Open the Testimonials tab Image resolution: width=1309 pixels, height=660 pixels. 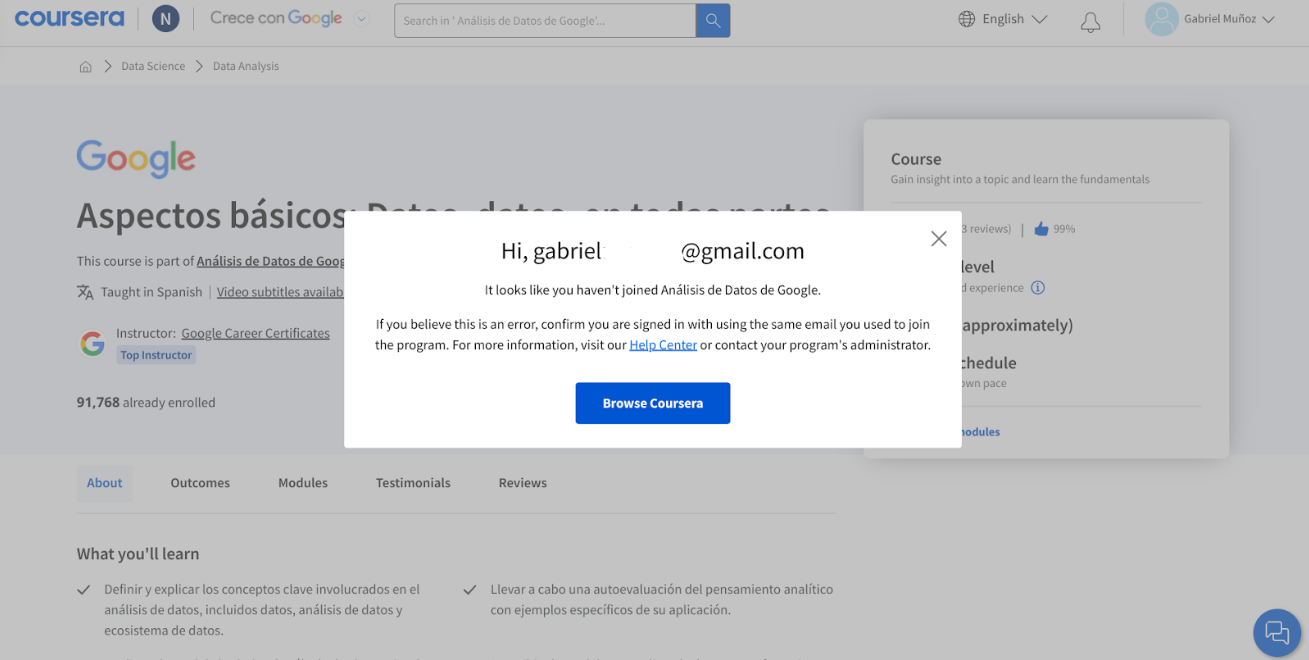point(413,483)
